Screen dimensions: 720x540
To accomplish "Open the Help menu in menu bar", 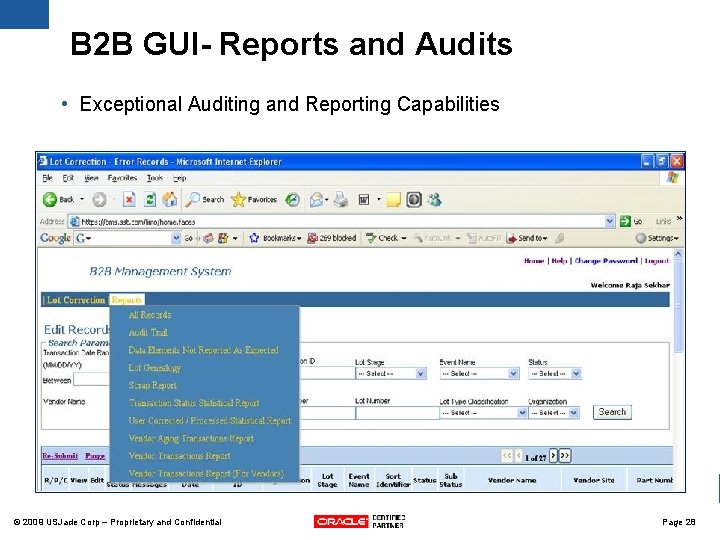I will coord(180,178).
